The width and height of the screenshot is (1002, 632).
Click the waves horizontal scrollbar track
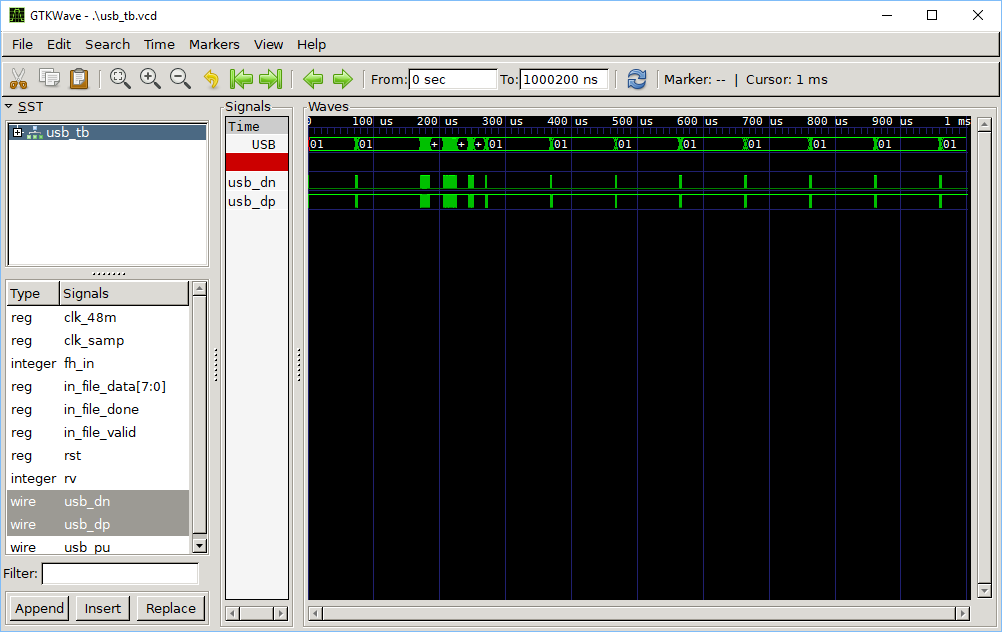click(638, 613)
